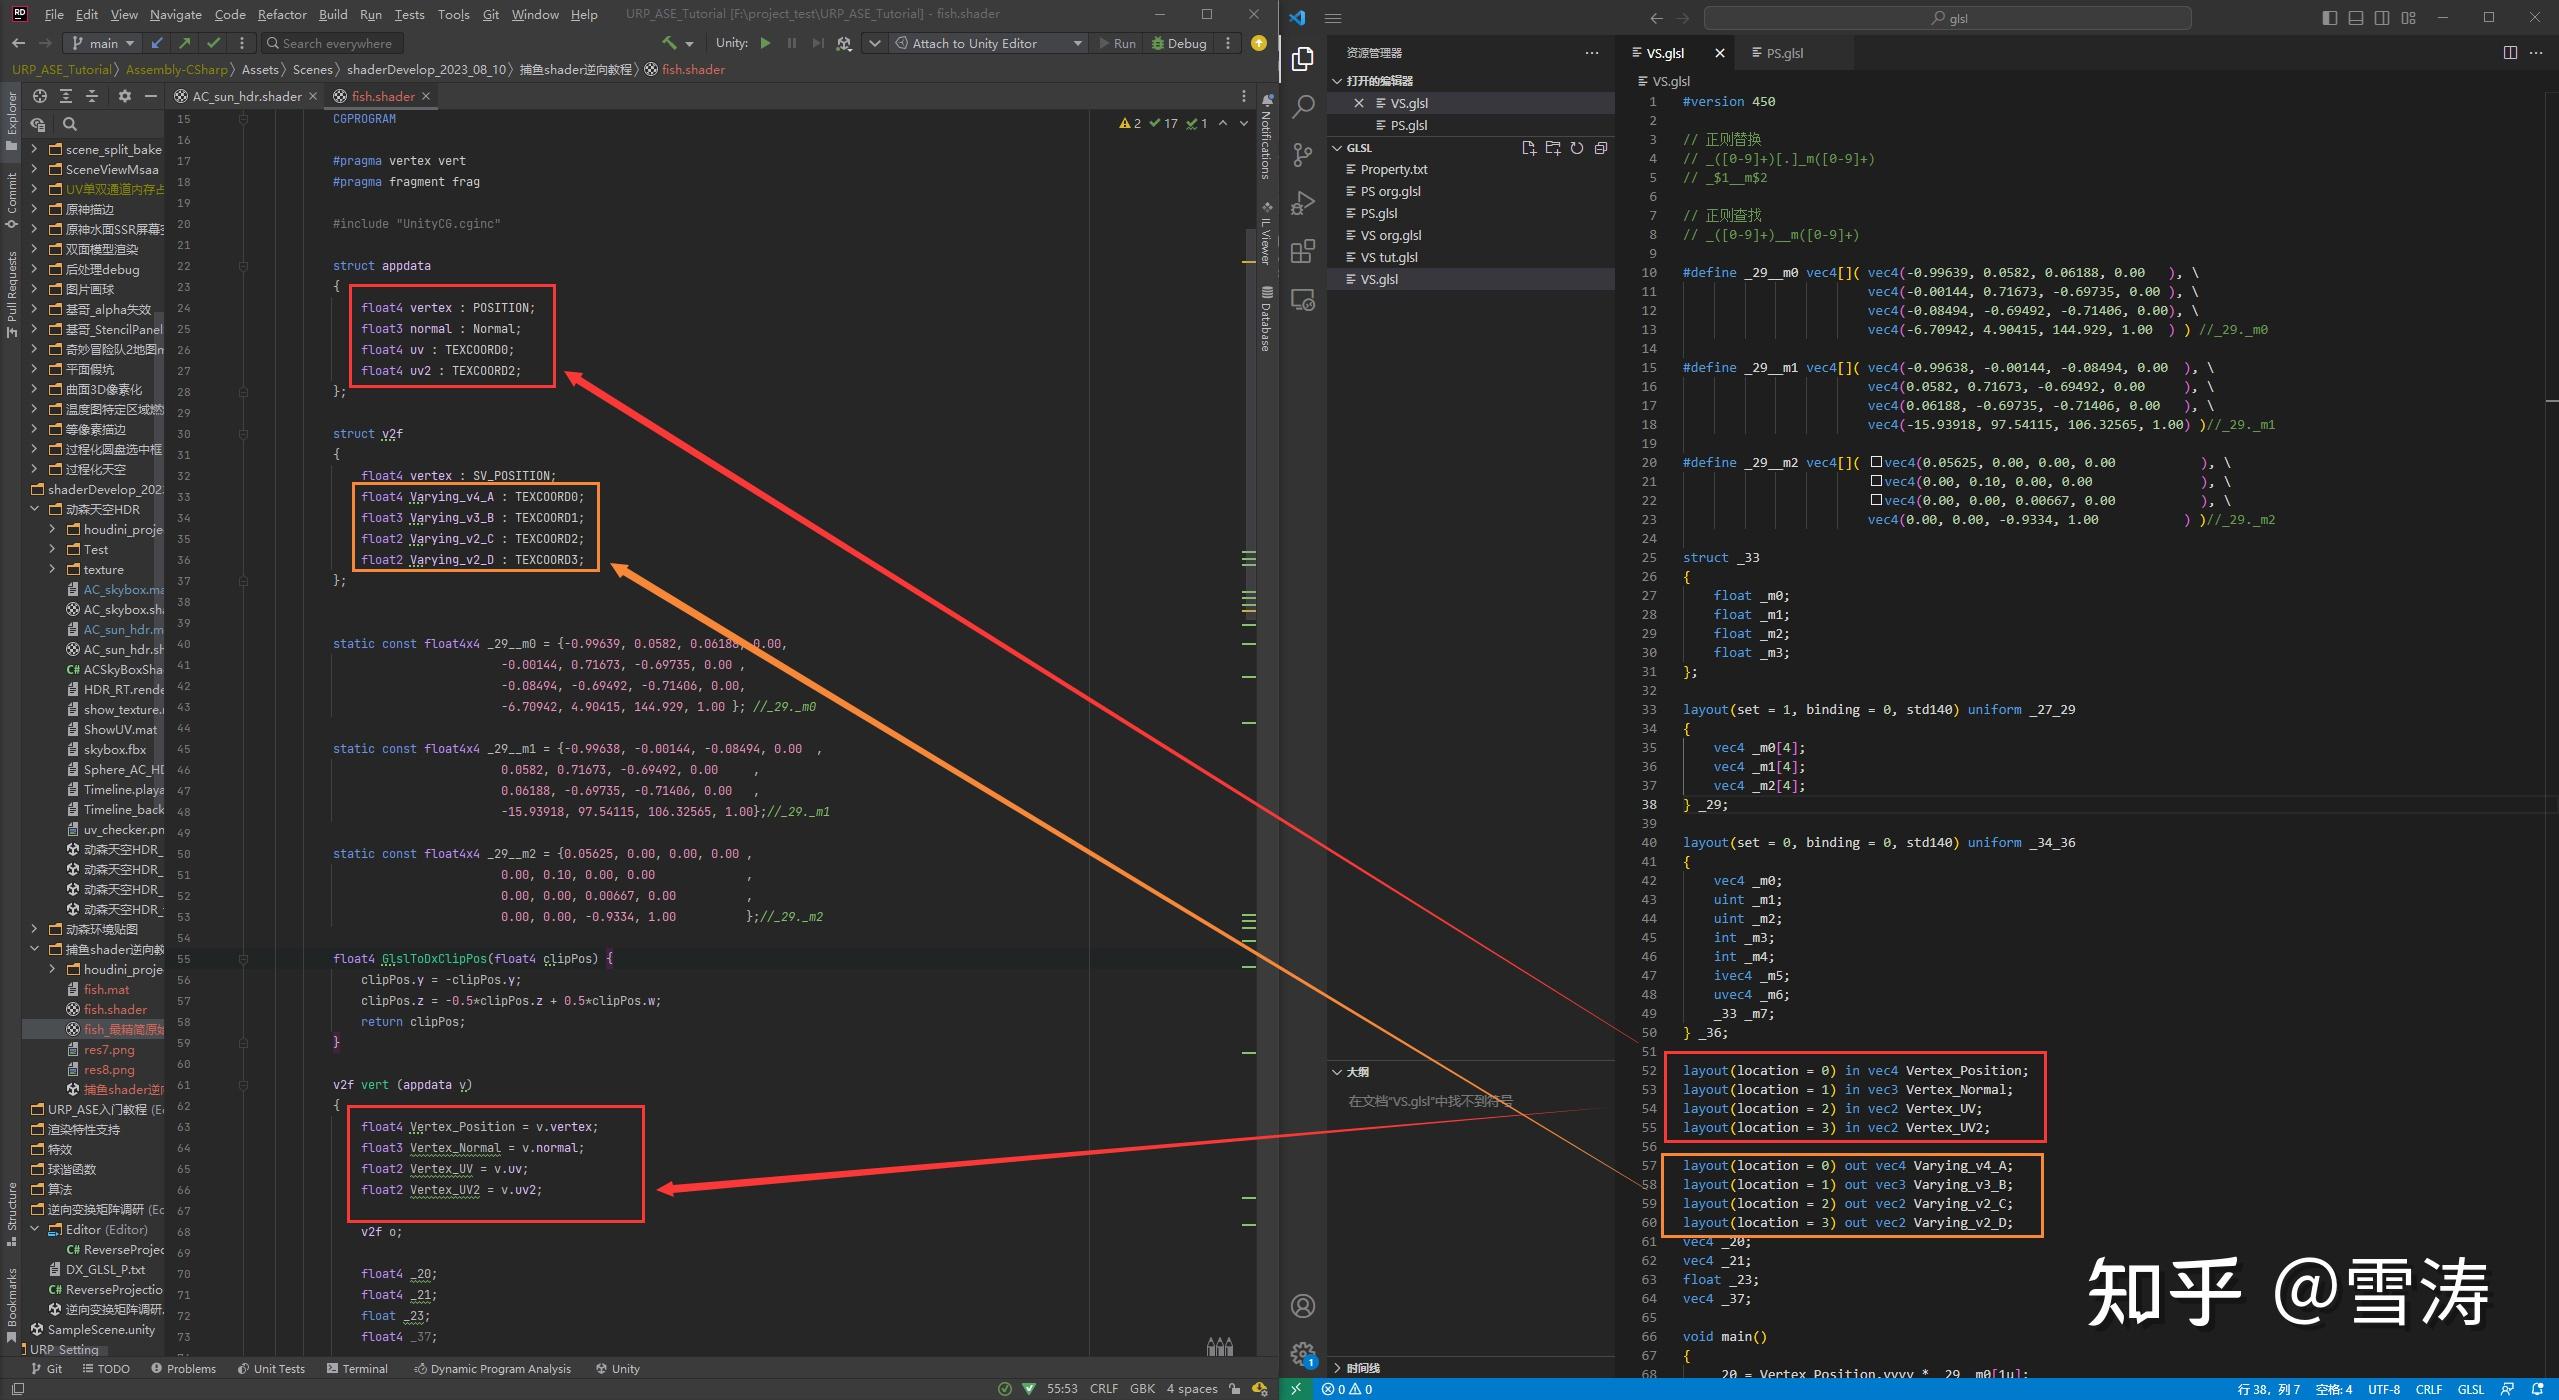
Task: Open main branch dropdown in Rider
Action: coord(103,43)
